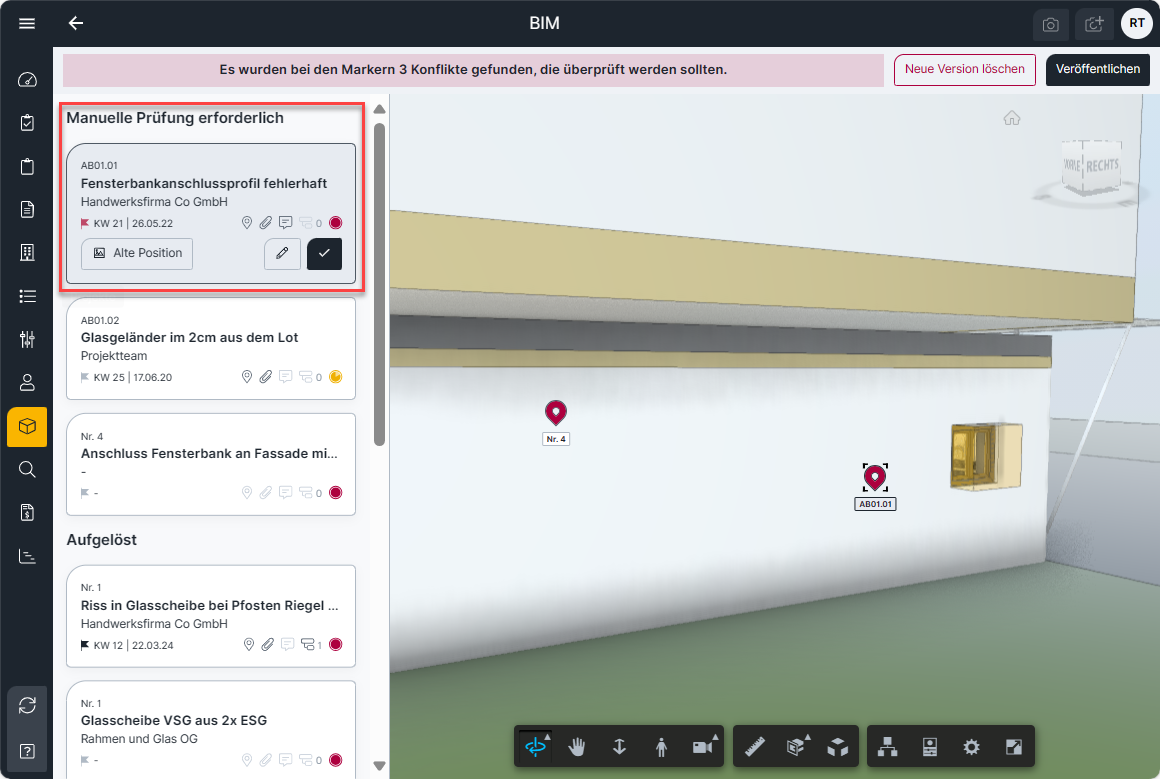The width and height of the screenshot is (1160, 779).
Task: Open help via the question mark icon
Action: coord(27,752)
